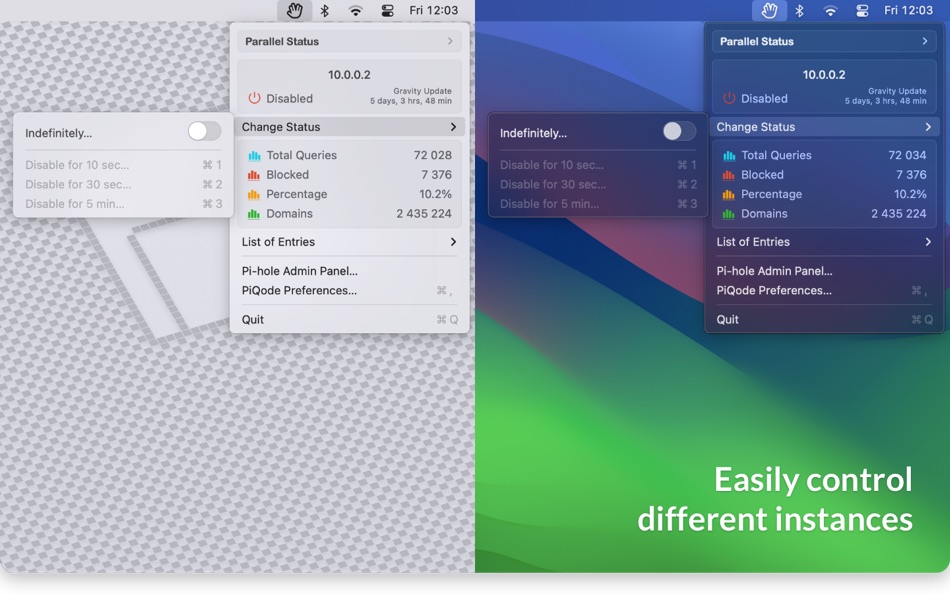This screenshot has height=594, width=950.
Task: Open Control Center icon in dark menu bar
Action: (862, 10)
